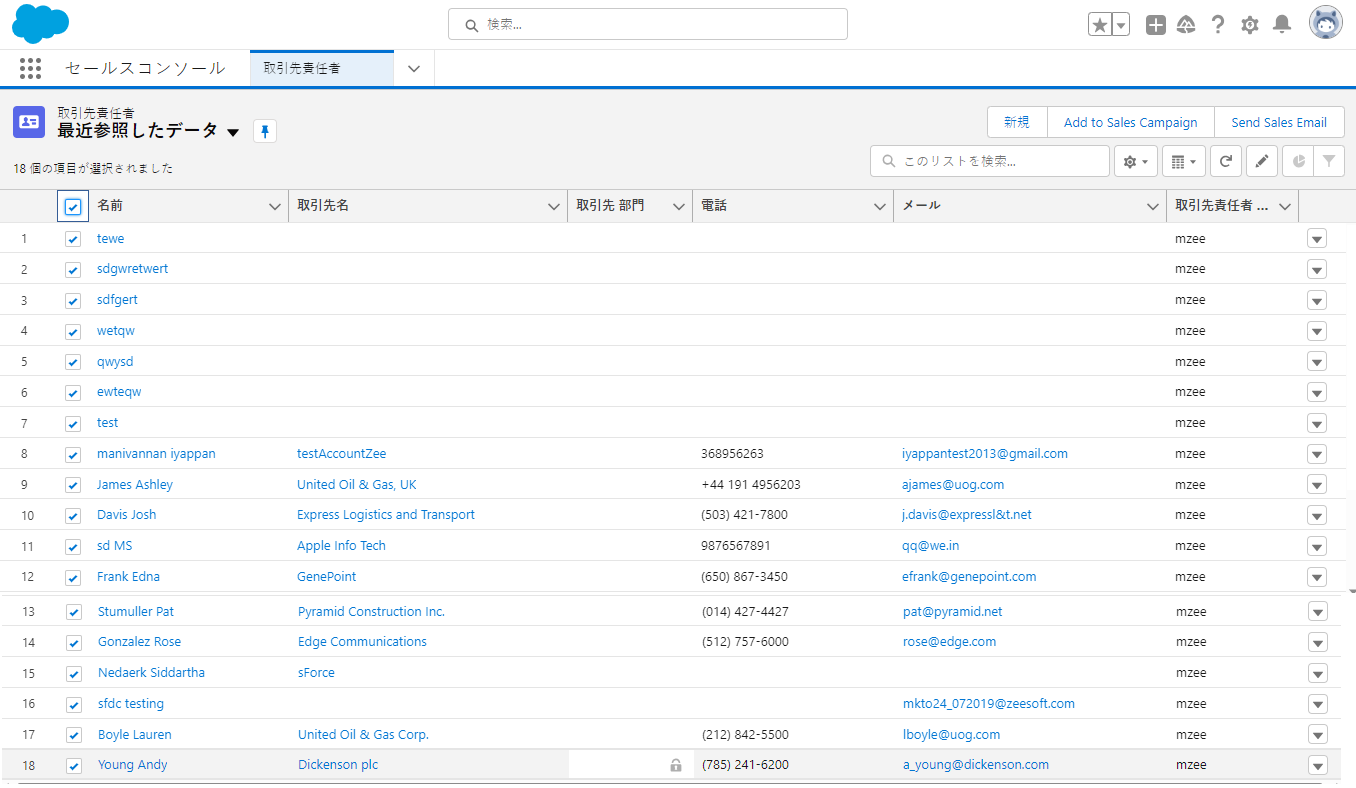Open the efrank@genepoint.com email link
This screenshot has width=1356, height=788.
coord(969,577)
